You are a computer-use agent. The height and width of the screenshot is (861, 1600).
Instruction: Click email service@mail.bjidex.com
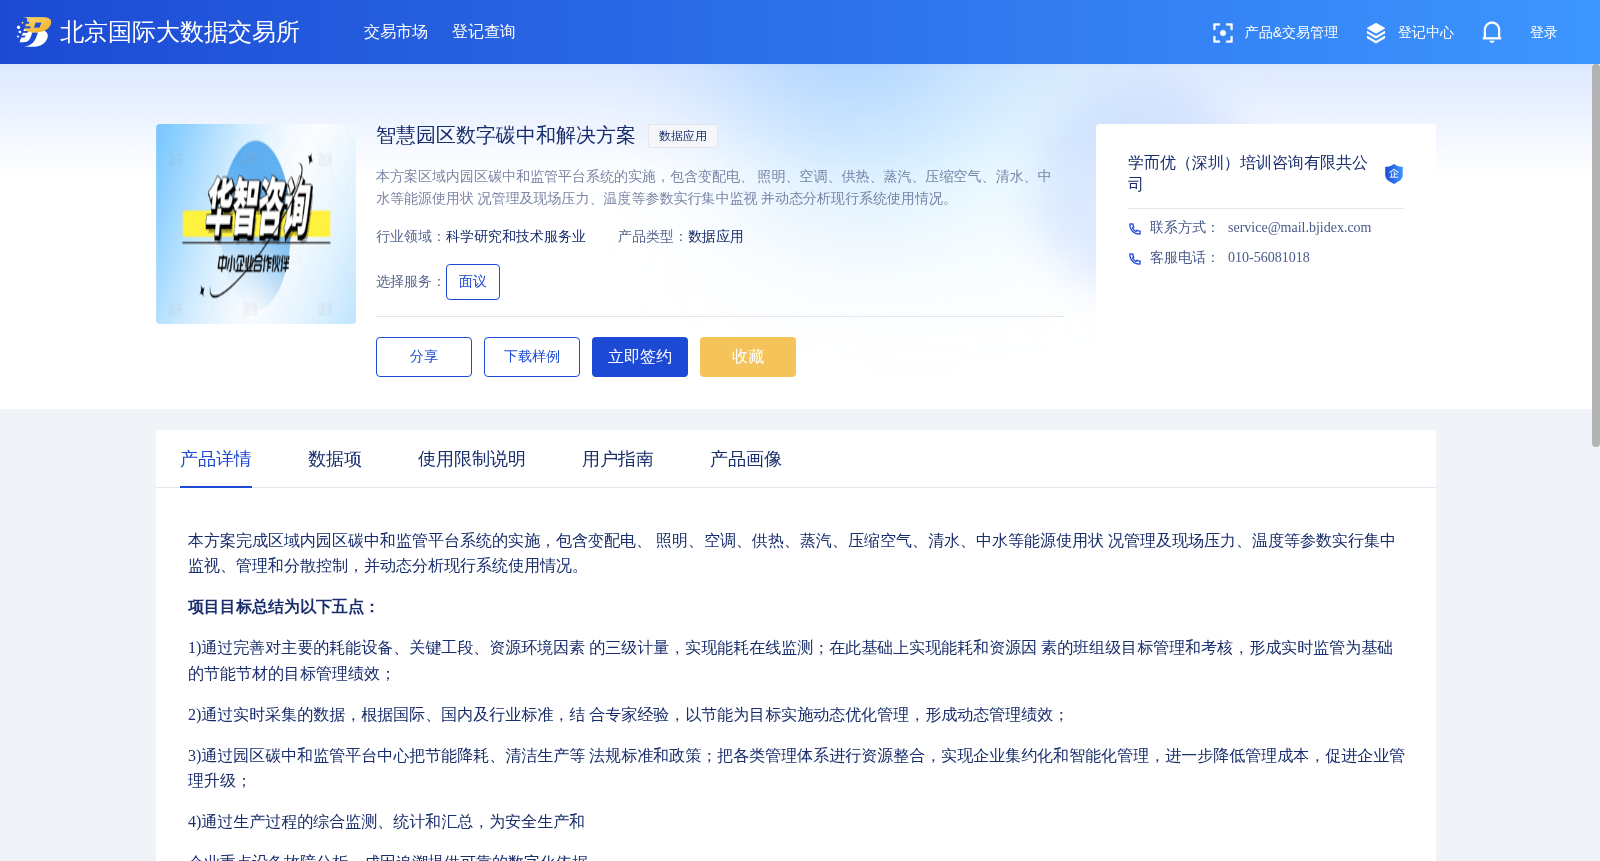click(x=1299, y=228)
